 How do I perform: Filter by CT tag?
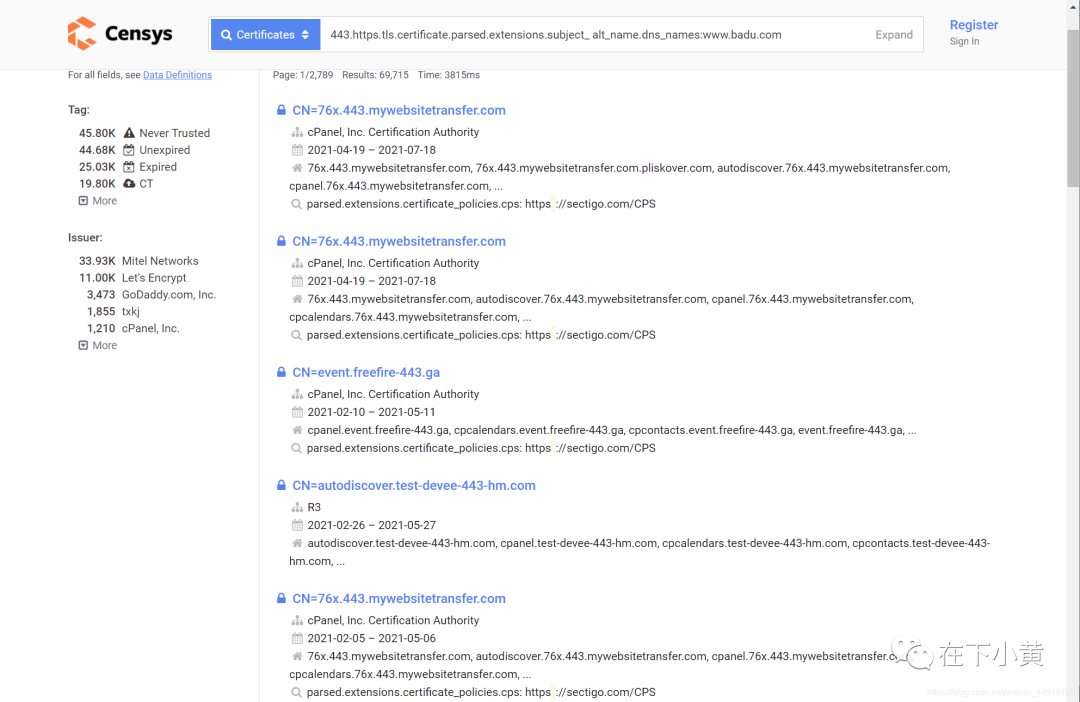click(x=146, y=184)
